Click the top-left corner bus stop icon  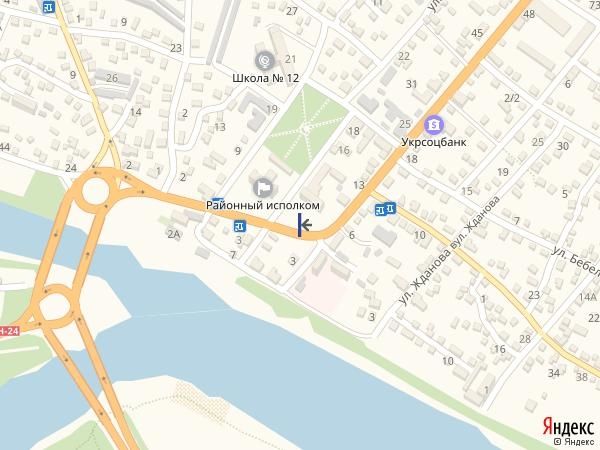coord(49,6)
